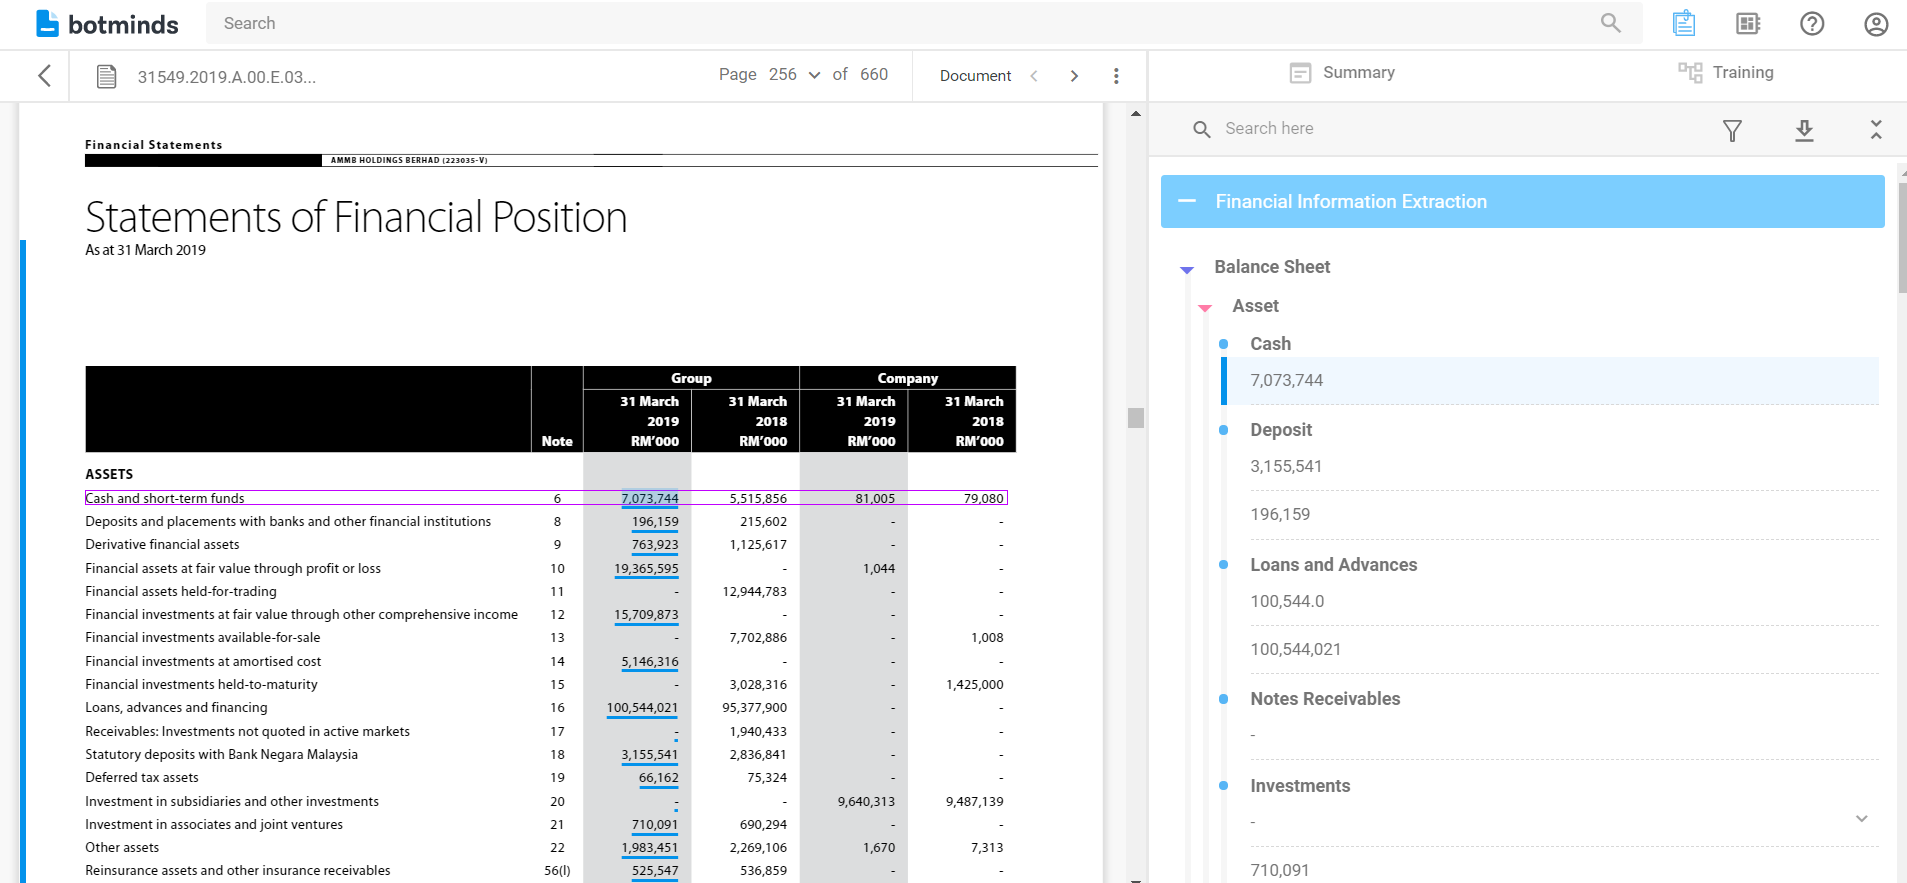Viewport: 1907px width, 883px height.
Task: Click 15,709,873 in the table
Action: 646,614
